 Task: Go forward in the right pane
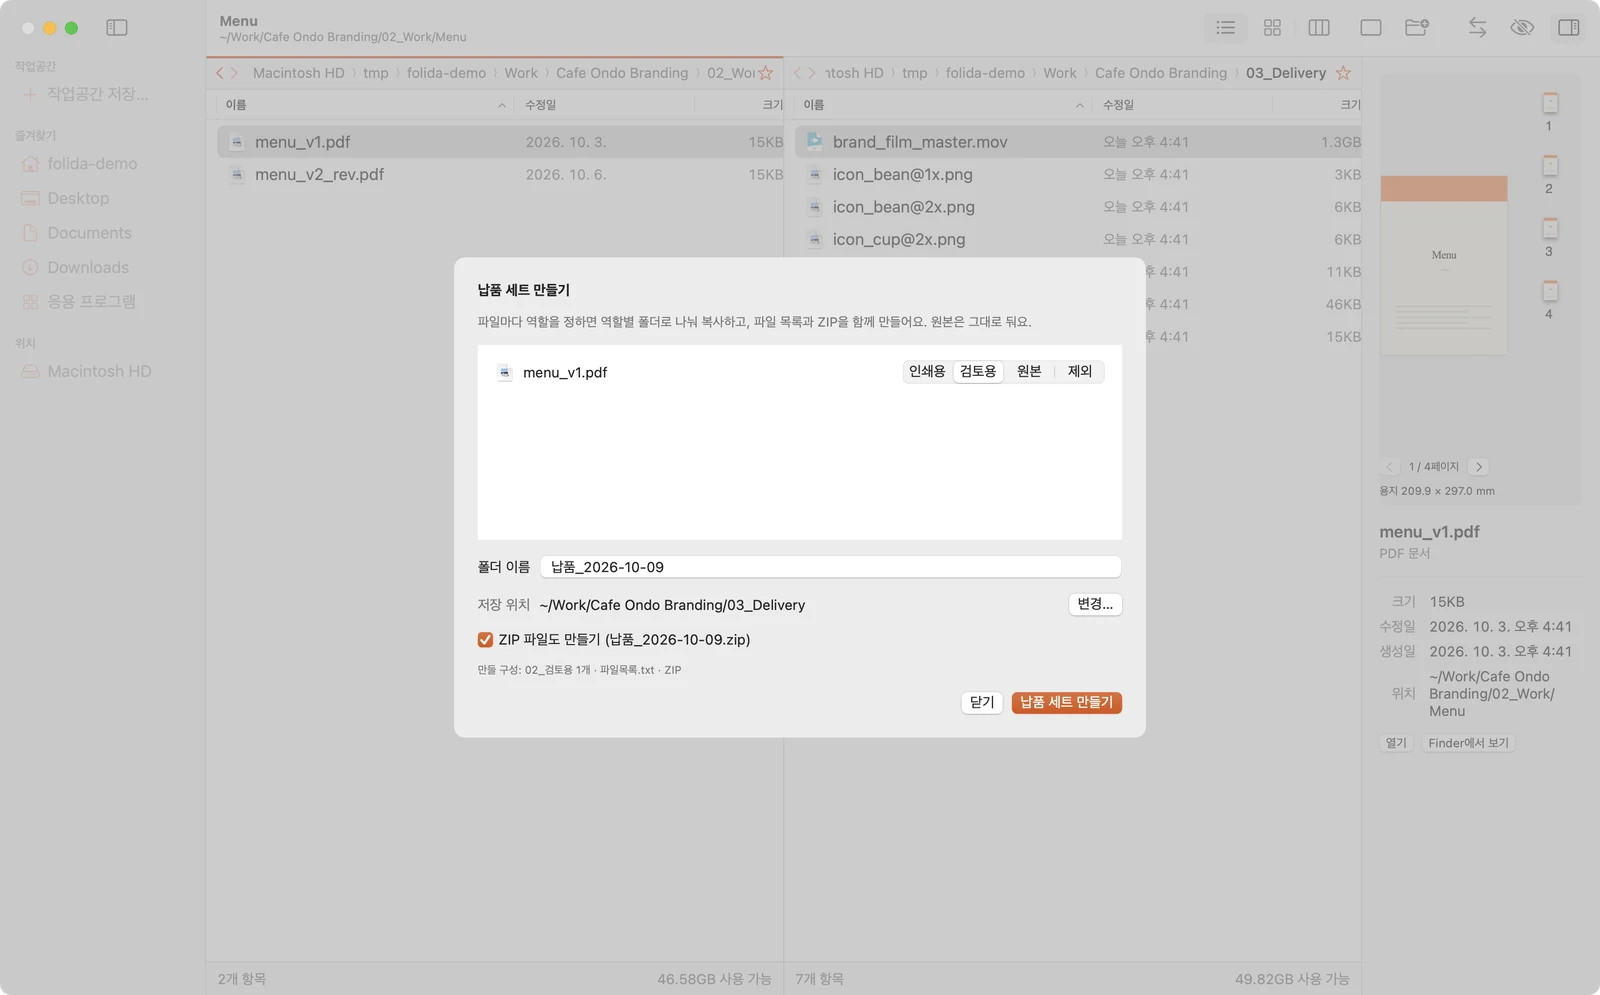pyautogui.click(x=812, y=73)
